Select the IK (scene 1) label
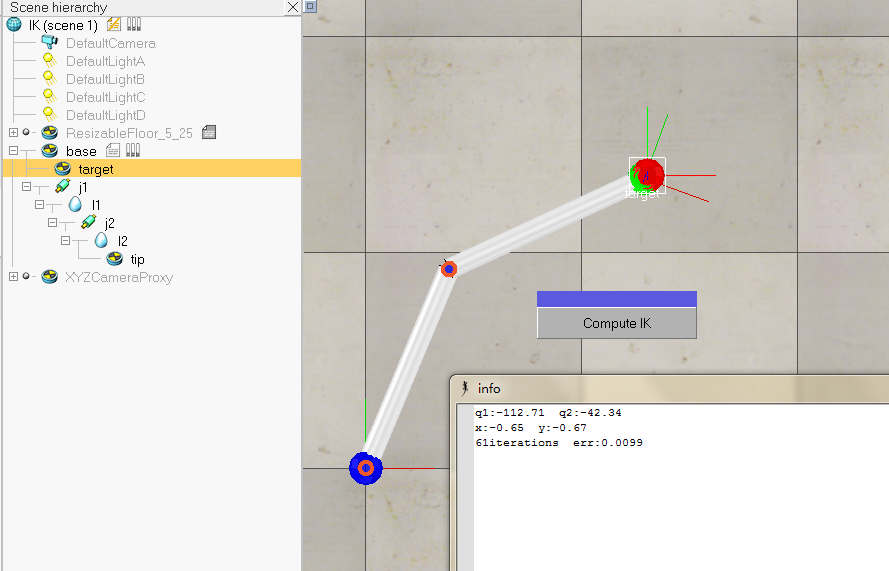 pos(63,26)
